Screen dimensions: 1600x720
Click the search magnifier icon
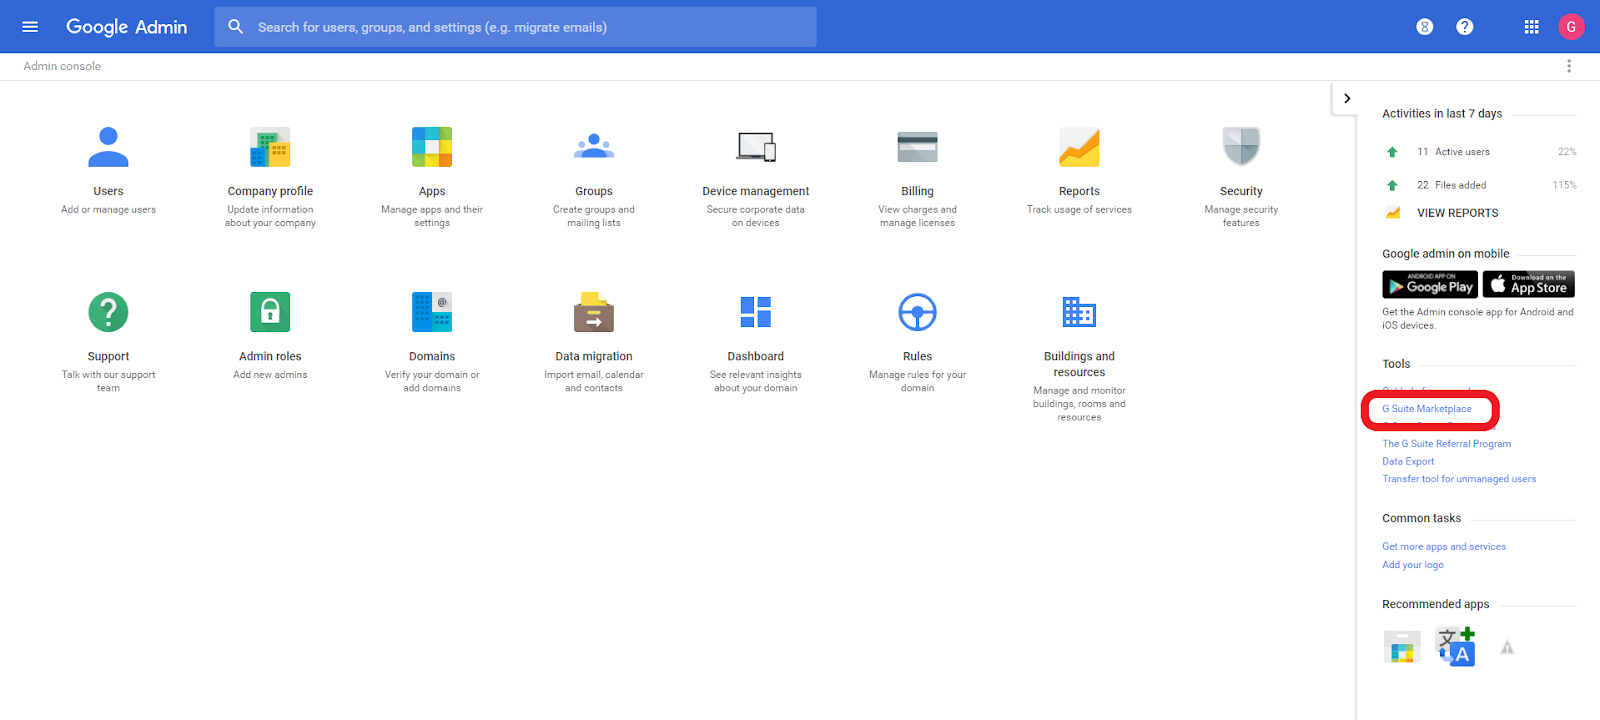(x=236, y=27)
